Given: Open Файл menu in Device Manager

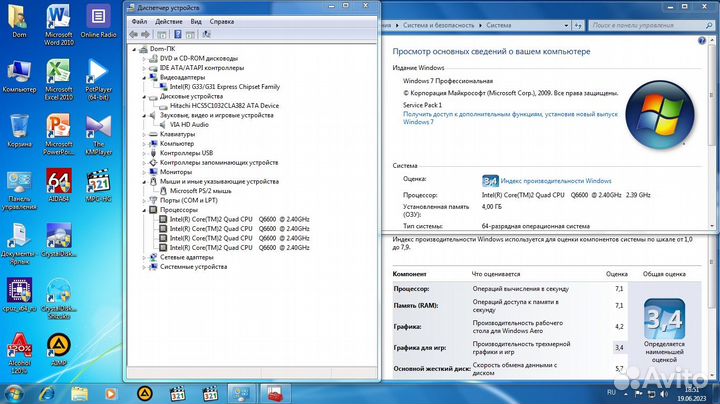Looking at the screenshot, I should click(139, 22).
